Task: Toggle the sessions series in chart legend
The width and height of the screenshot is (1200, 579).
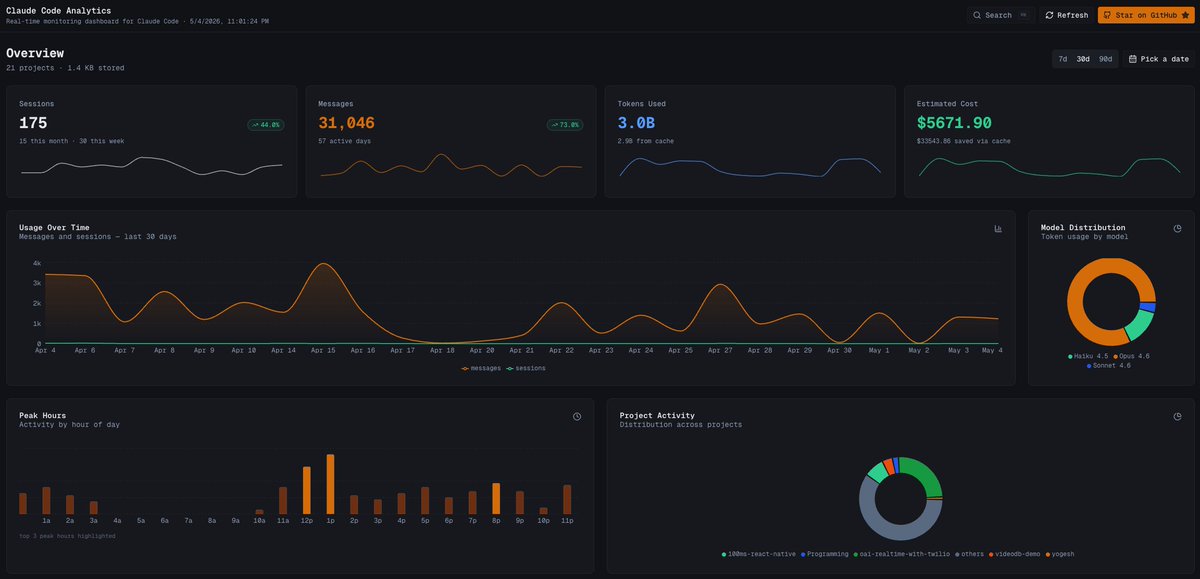Action: click(525, 368)
